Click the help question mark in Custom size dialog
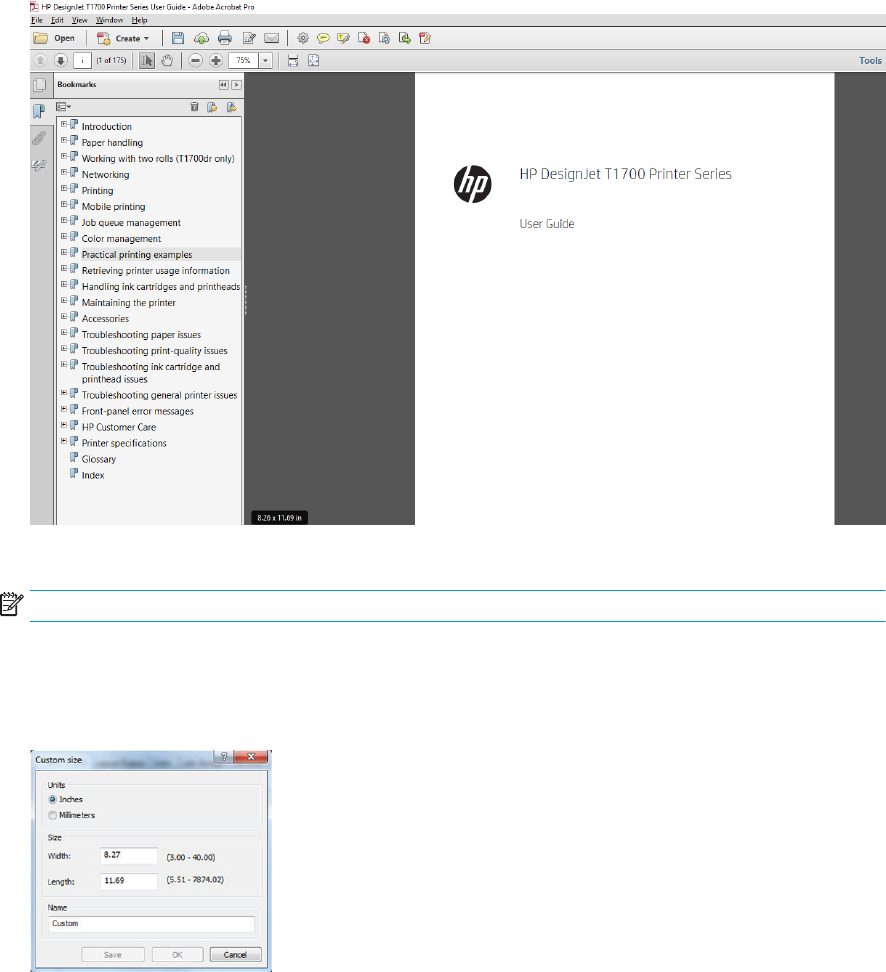Screen dimensions: 886x972 click(x=224, y=756)
